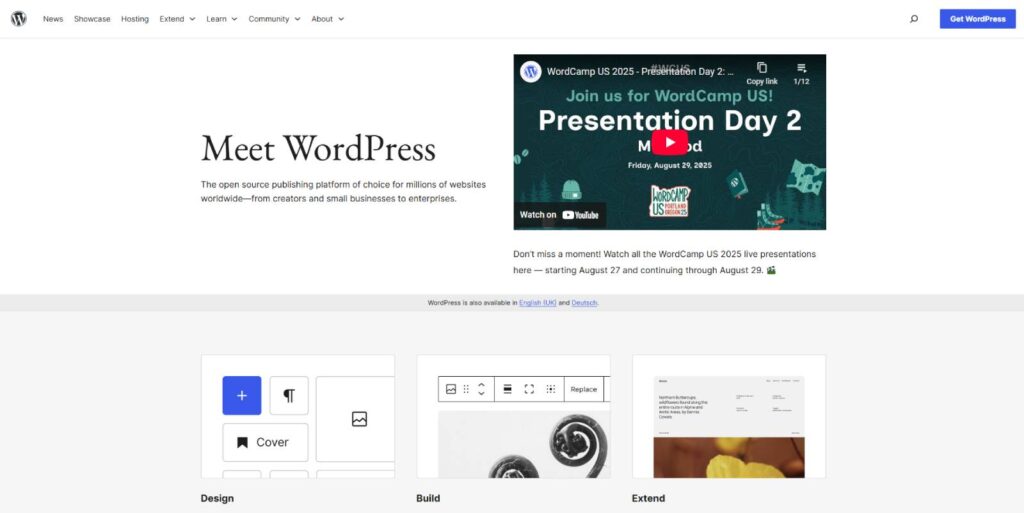Open the Showcase menu item
The height and width of the screenshot is (513, 1024).
coord(92,19)
